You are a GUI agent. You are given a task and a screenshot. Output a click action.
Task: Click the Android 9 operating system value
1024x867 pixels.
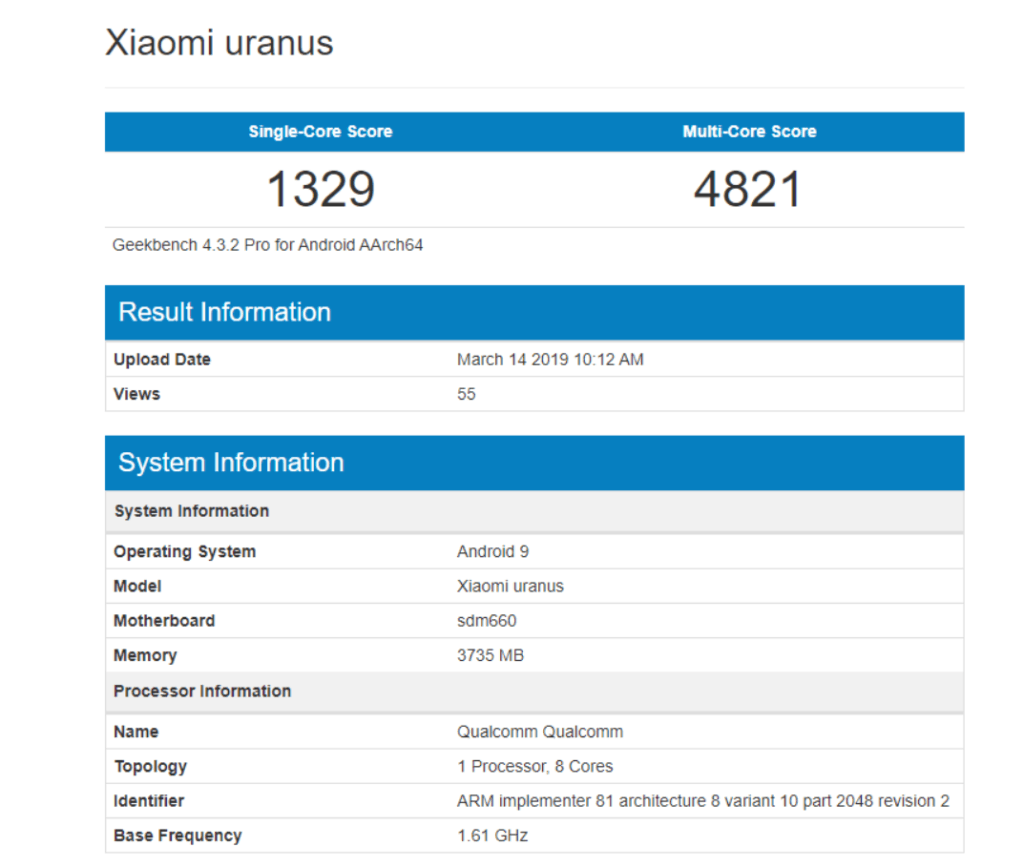493,552
